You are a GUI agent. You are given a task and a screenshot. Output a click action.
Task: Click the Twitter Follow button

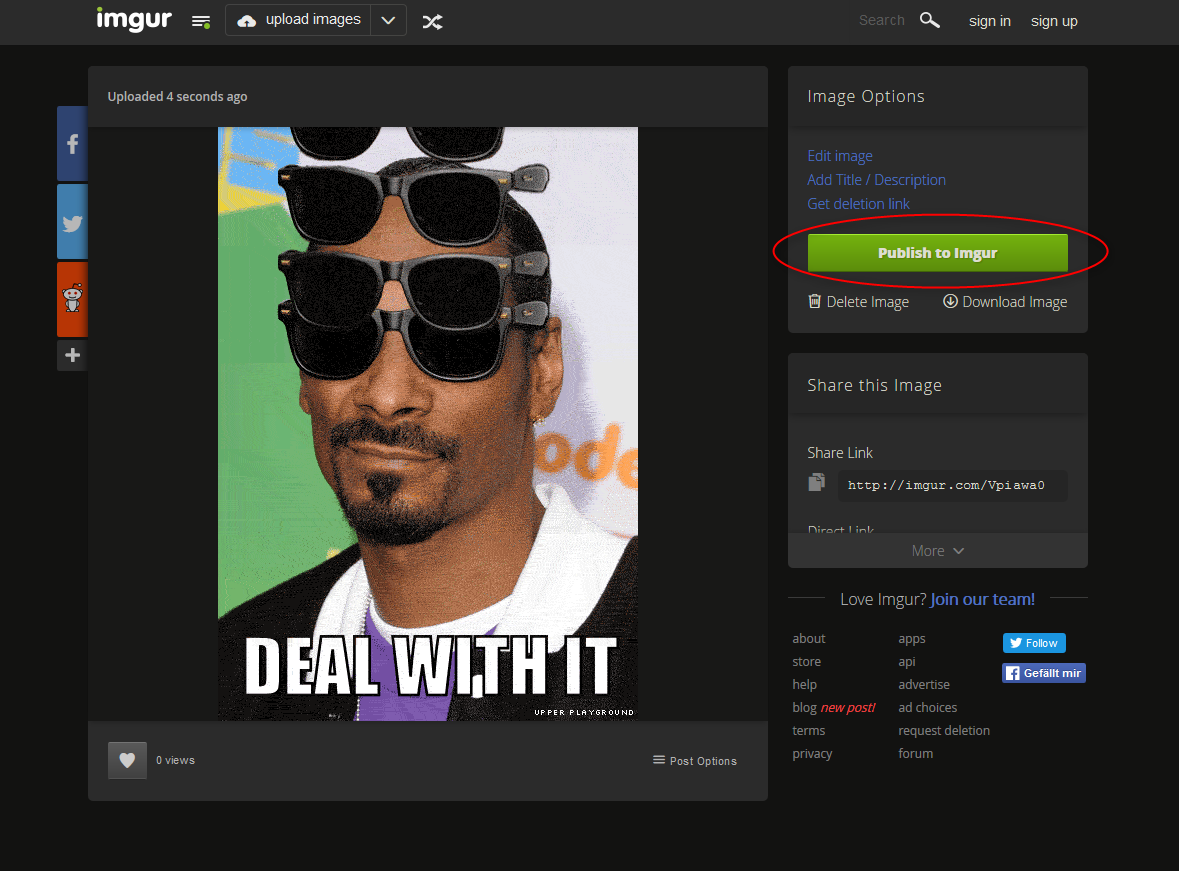point(1034,643)
